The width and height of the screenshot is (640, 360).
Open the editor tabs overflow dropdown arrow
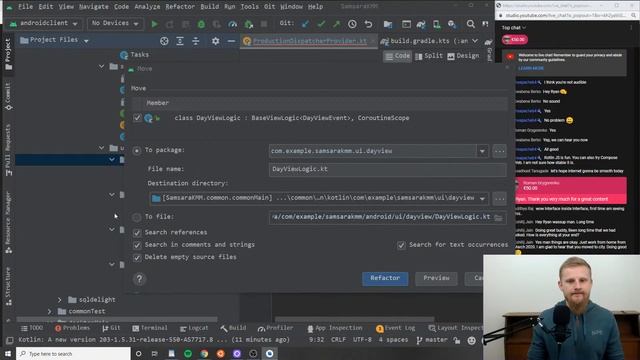[x=475, y=41]
